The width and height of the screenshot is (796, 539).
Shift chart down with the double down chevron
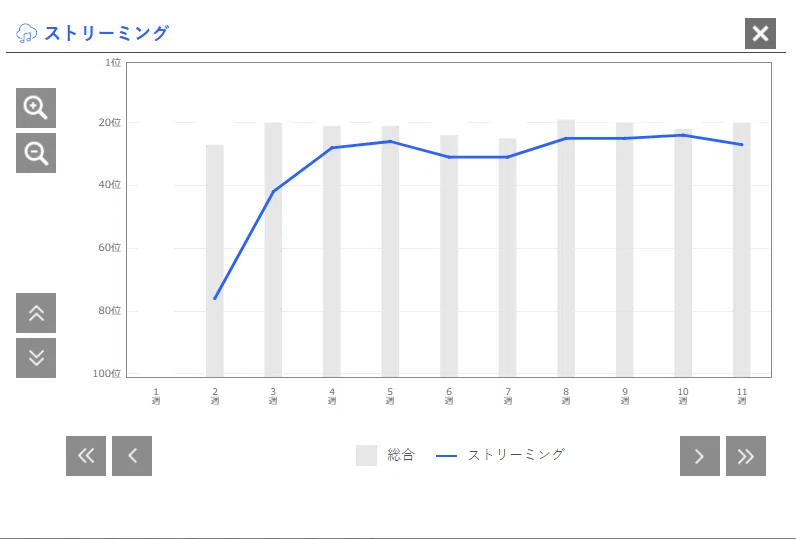[36, 358]
